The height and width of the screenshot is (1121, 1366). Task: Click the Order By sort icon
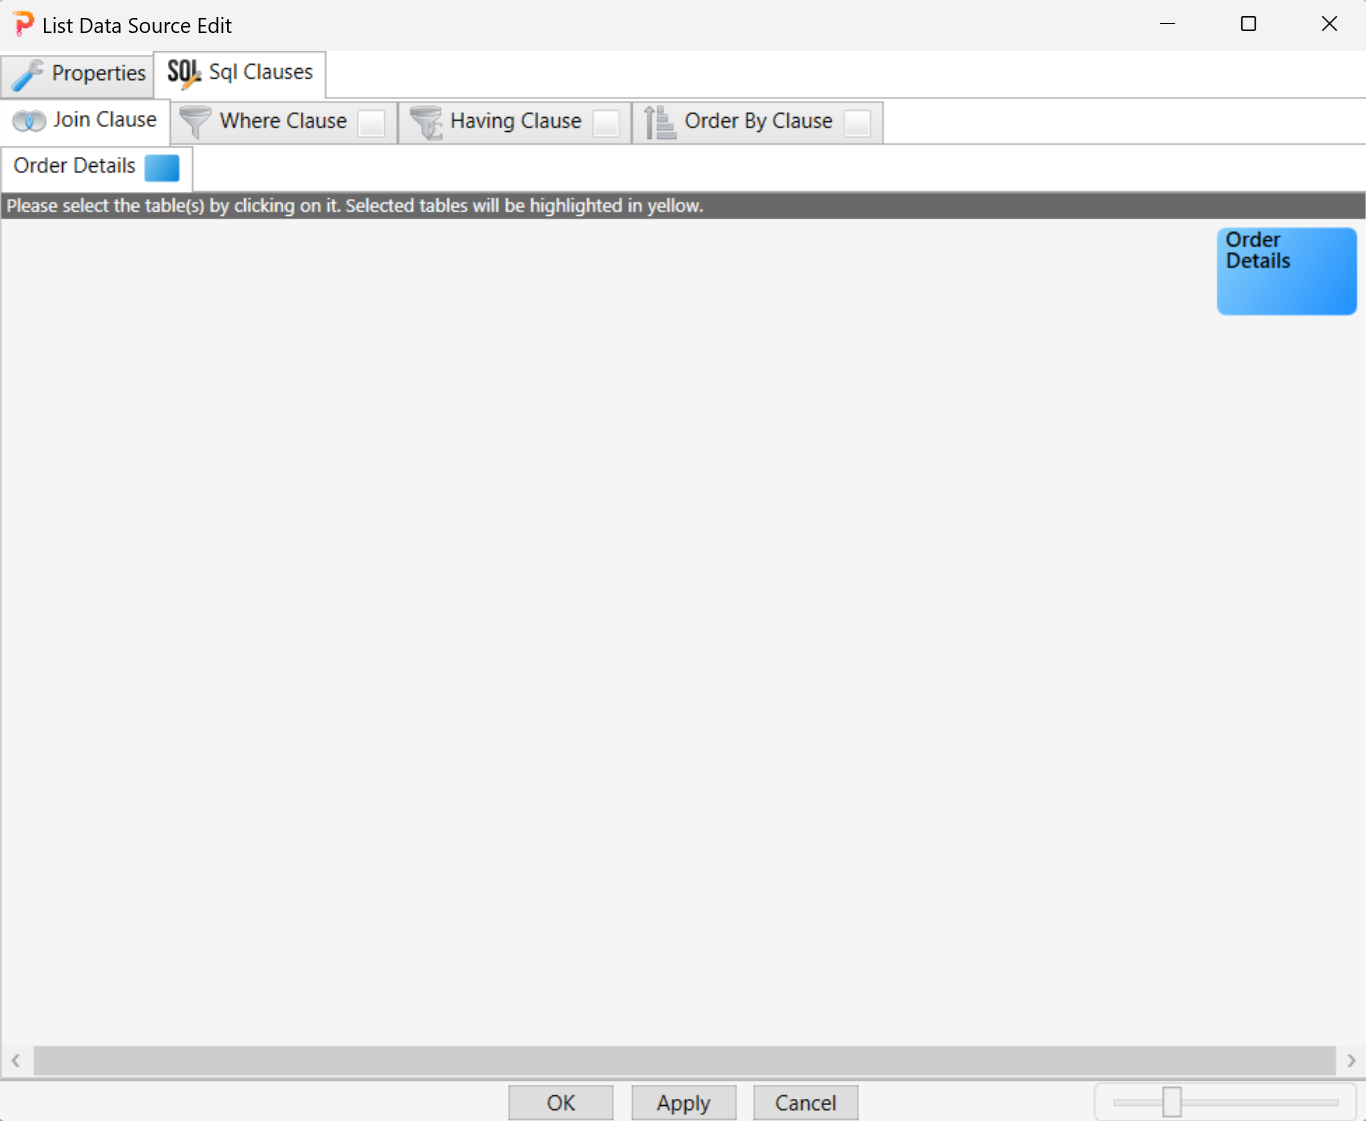point(660,122)
